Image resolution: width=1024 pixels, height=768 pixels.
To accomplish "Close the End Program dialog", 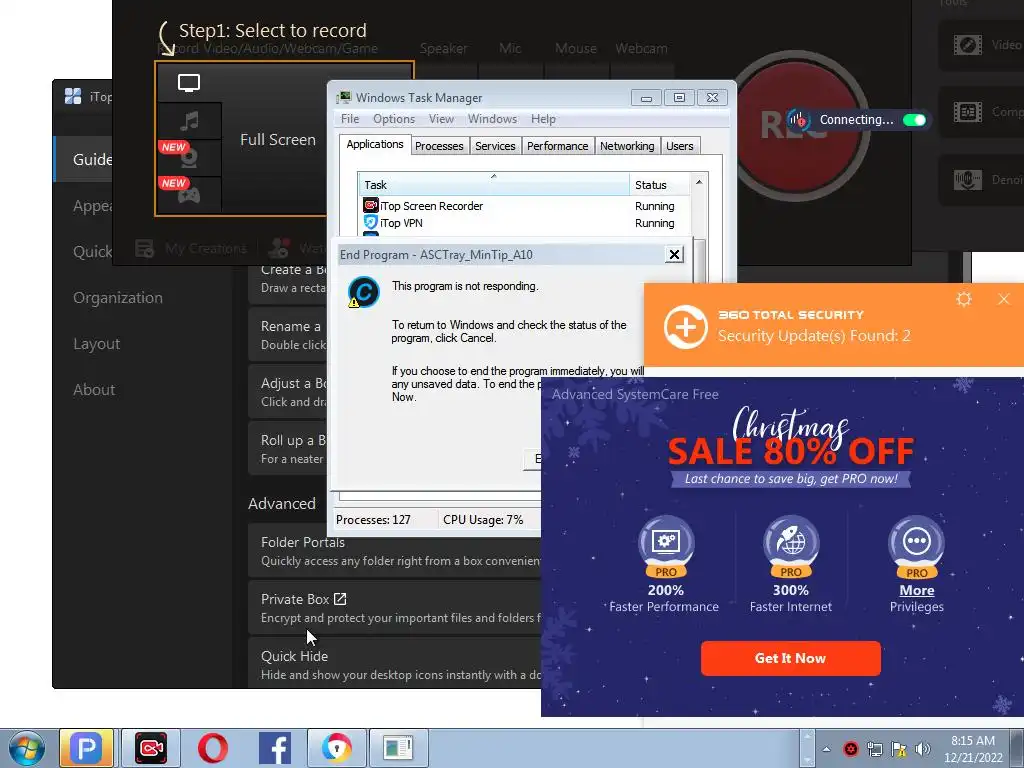I will point(674,254).
